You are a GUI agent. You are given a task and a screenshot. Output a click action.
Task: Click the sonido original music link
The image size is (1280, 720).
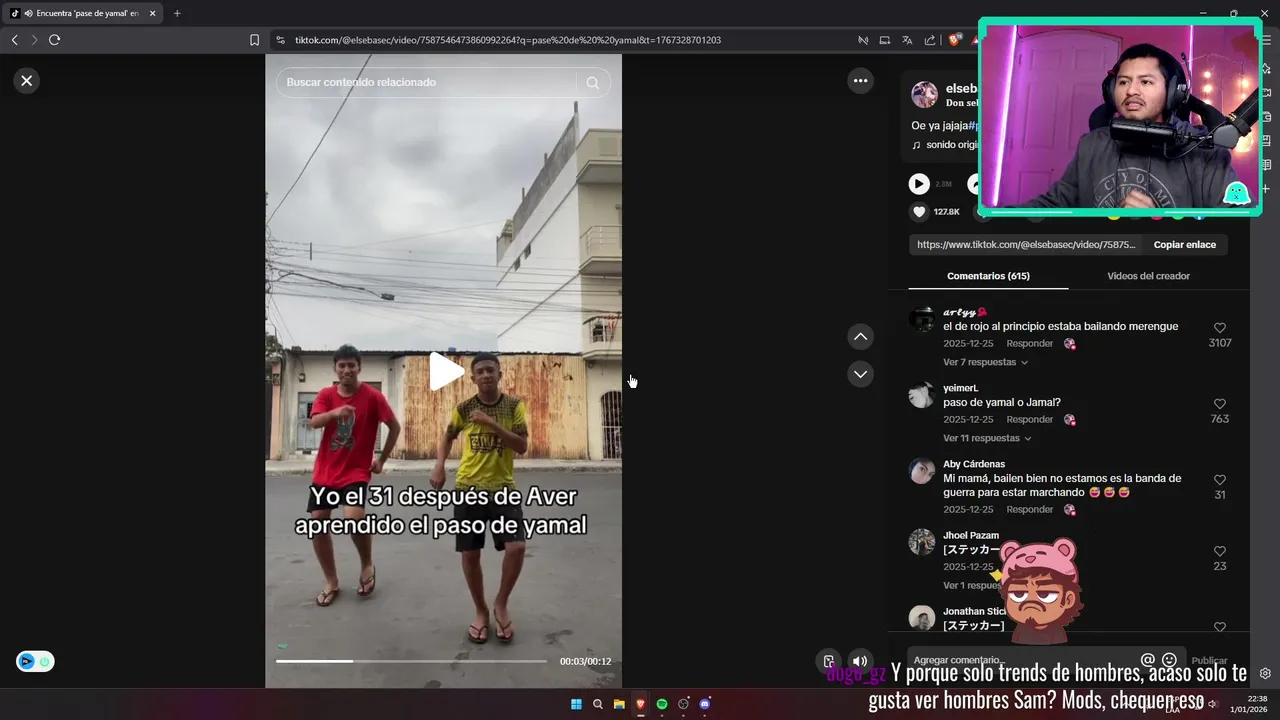(944, 145)
